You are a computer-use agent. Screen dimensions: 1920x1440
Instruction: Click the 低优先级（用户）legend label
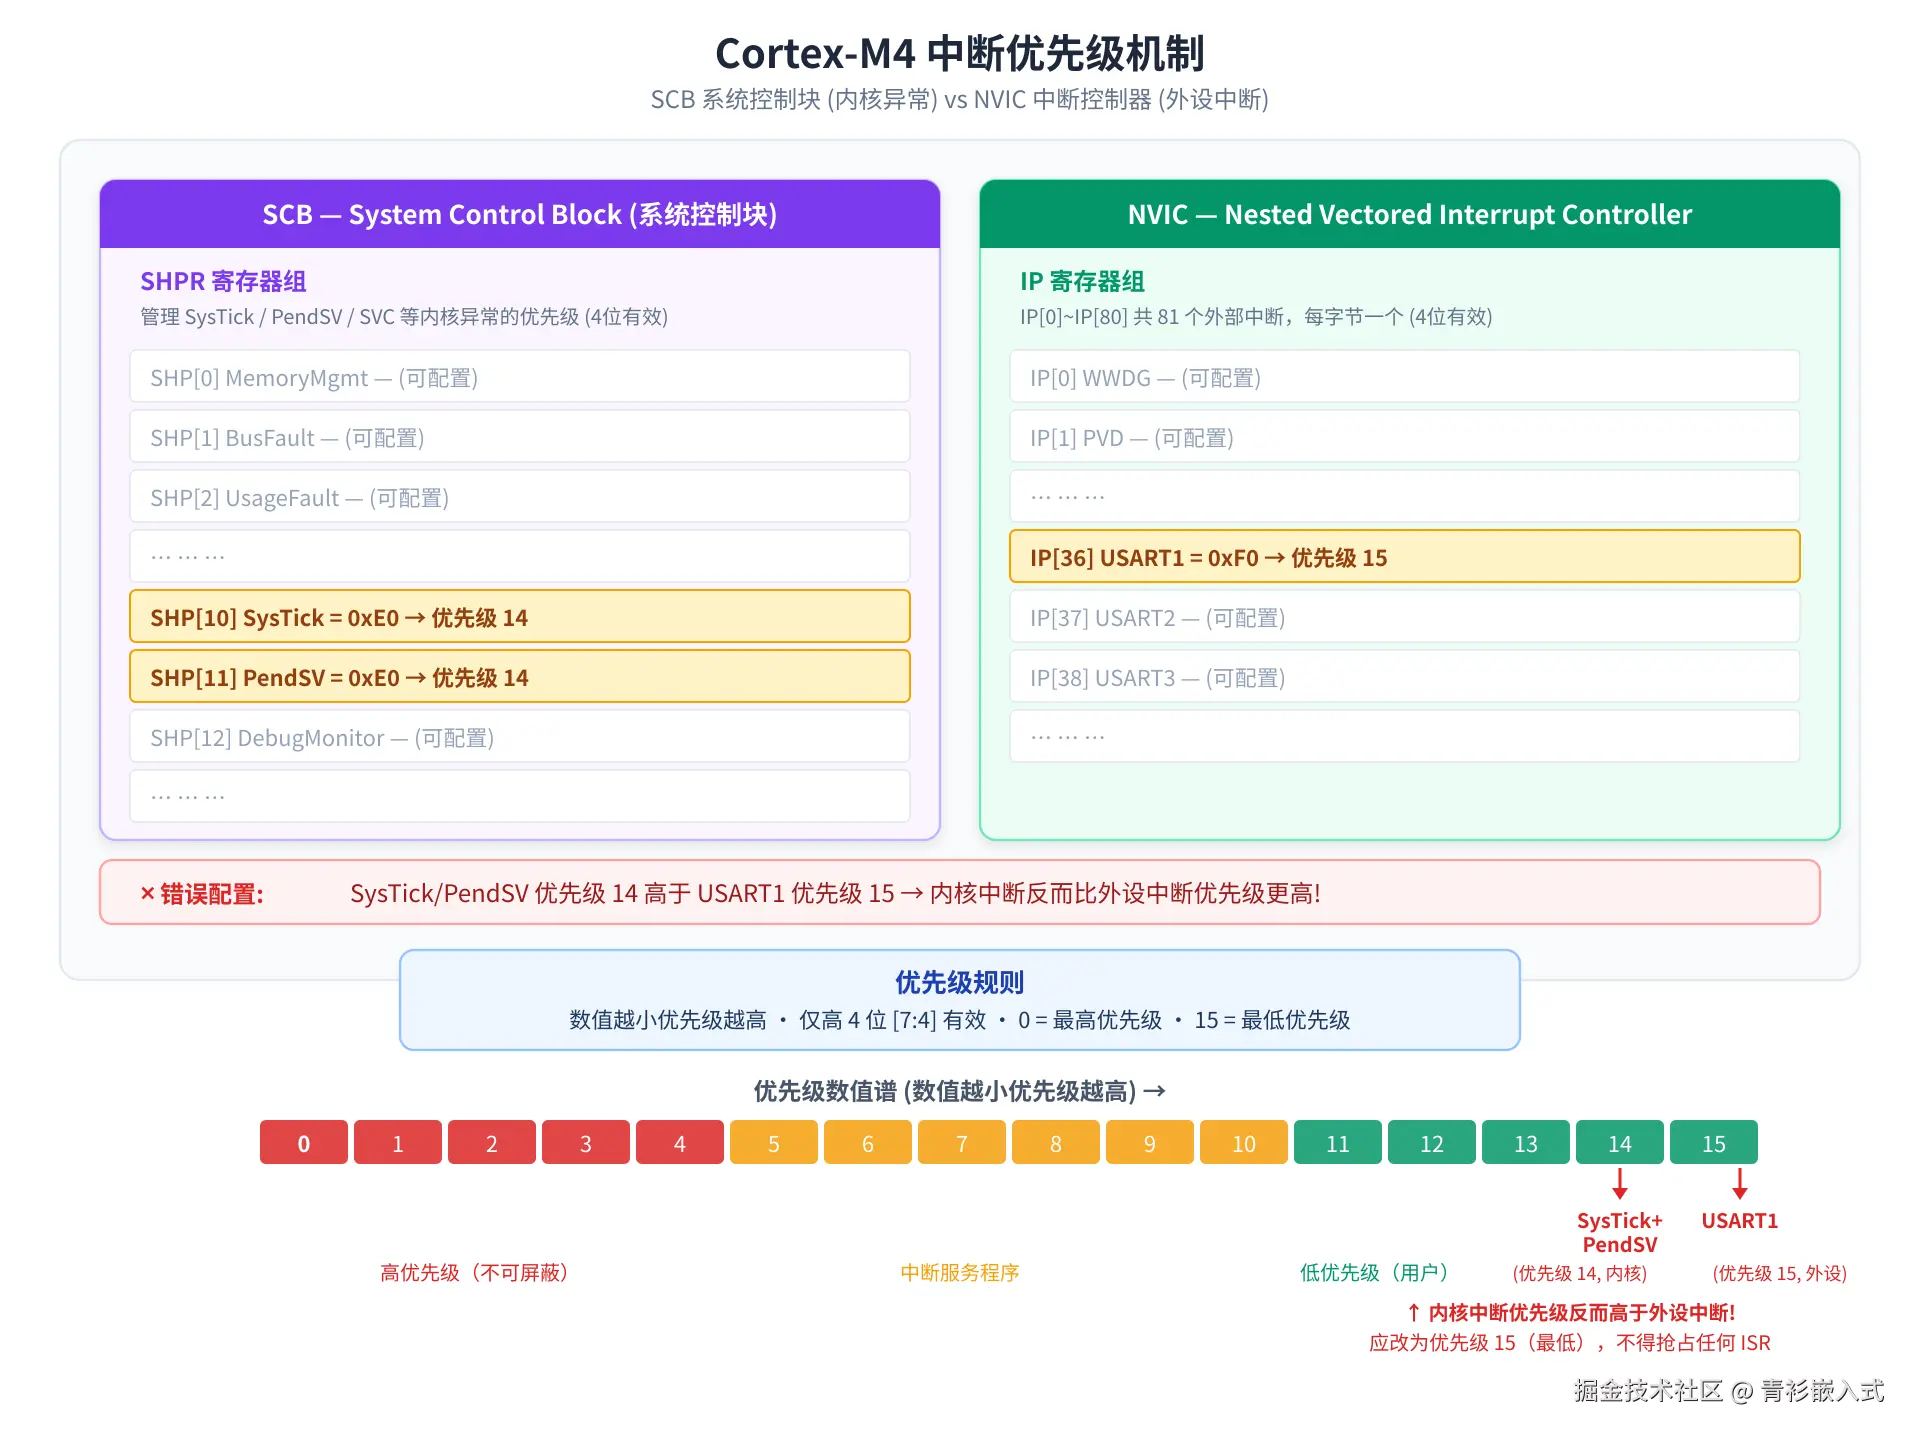pos(1374,1272)
